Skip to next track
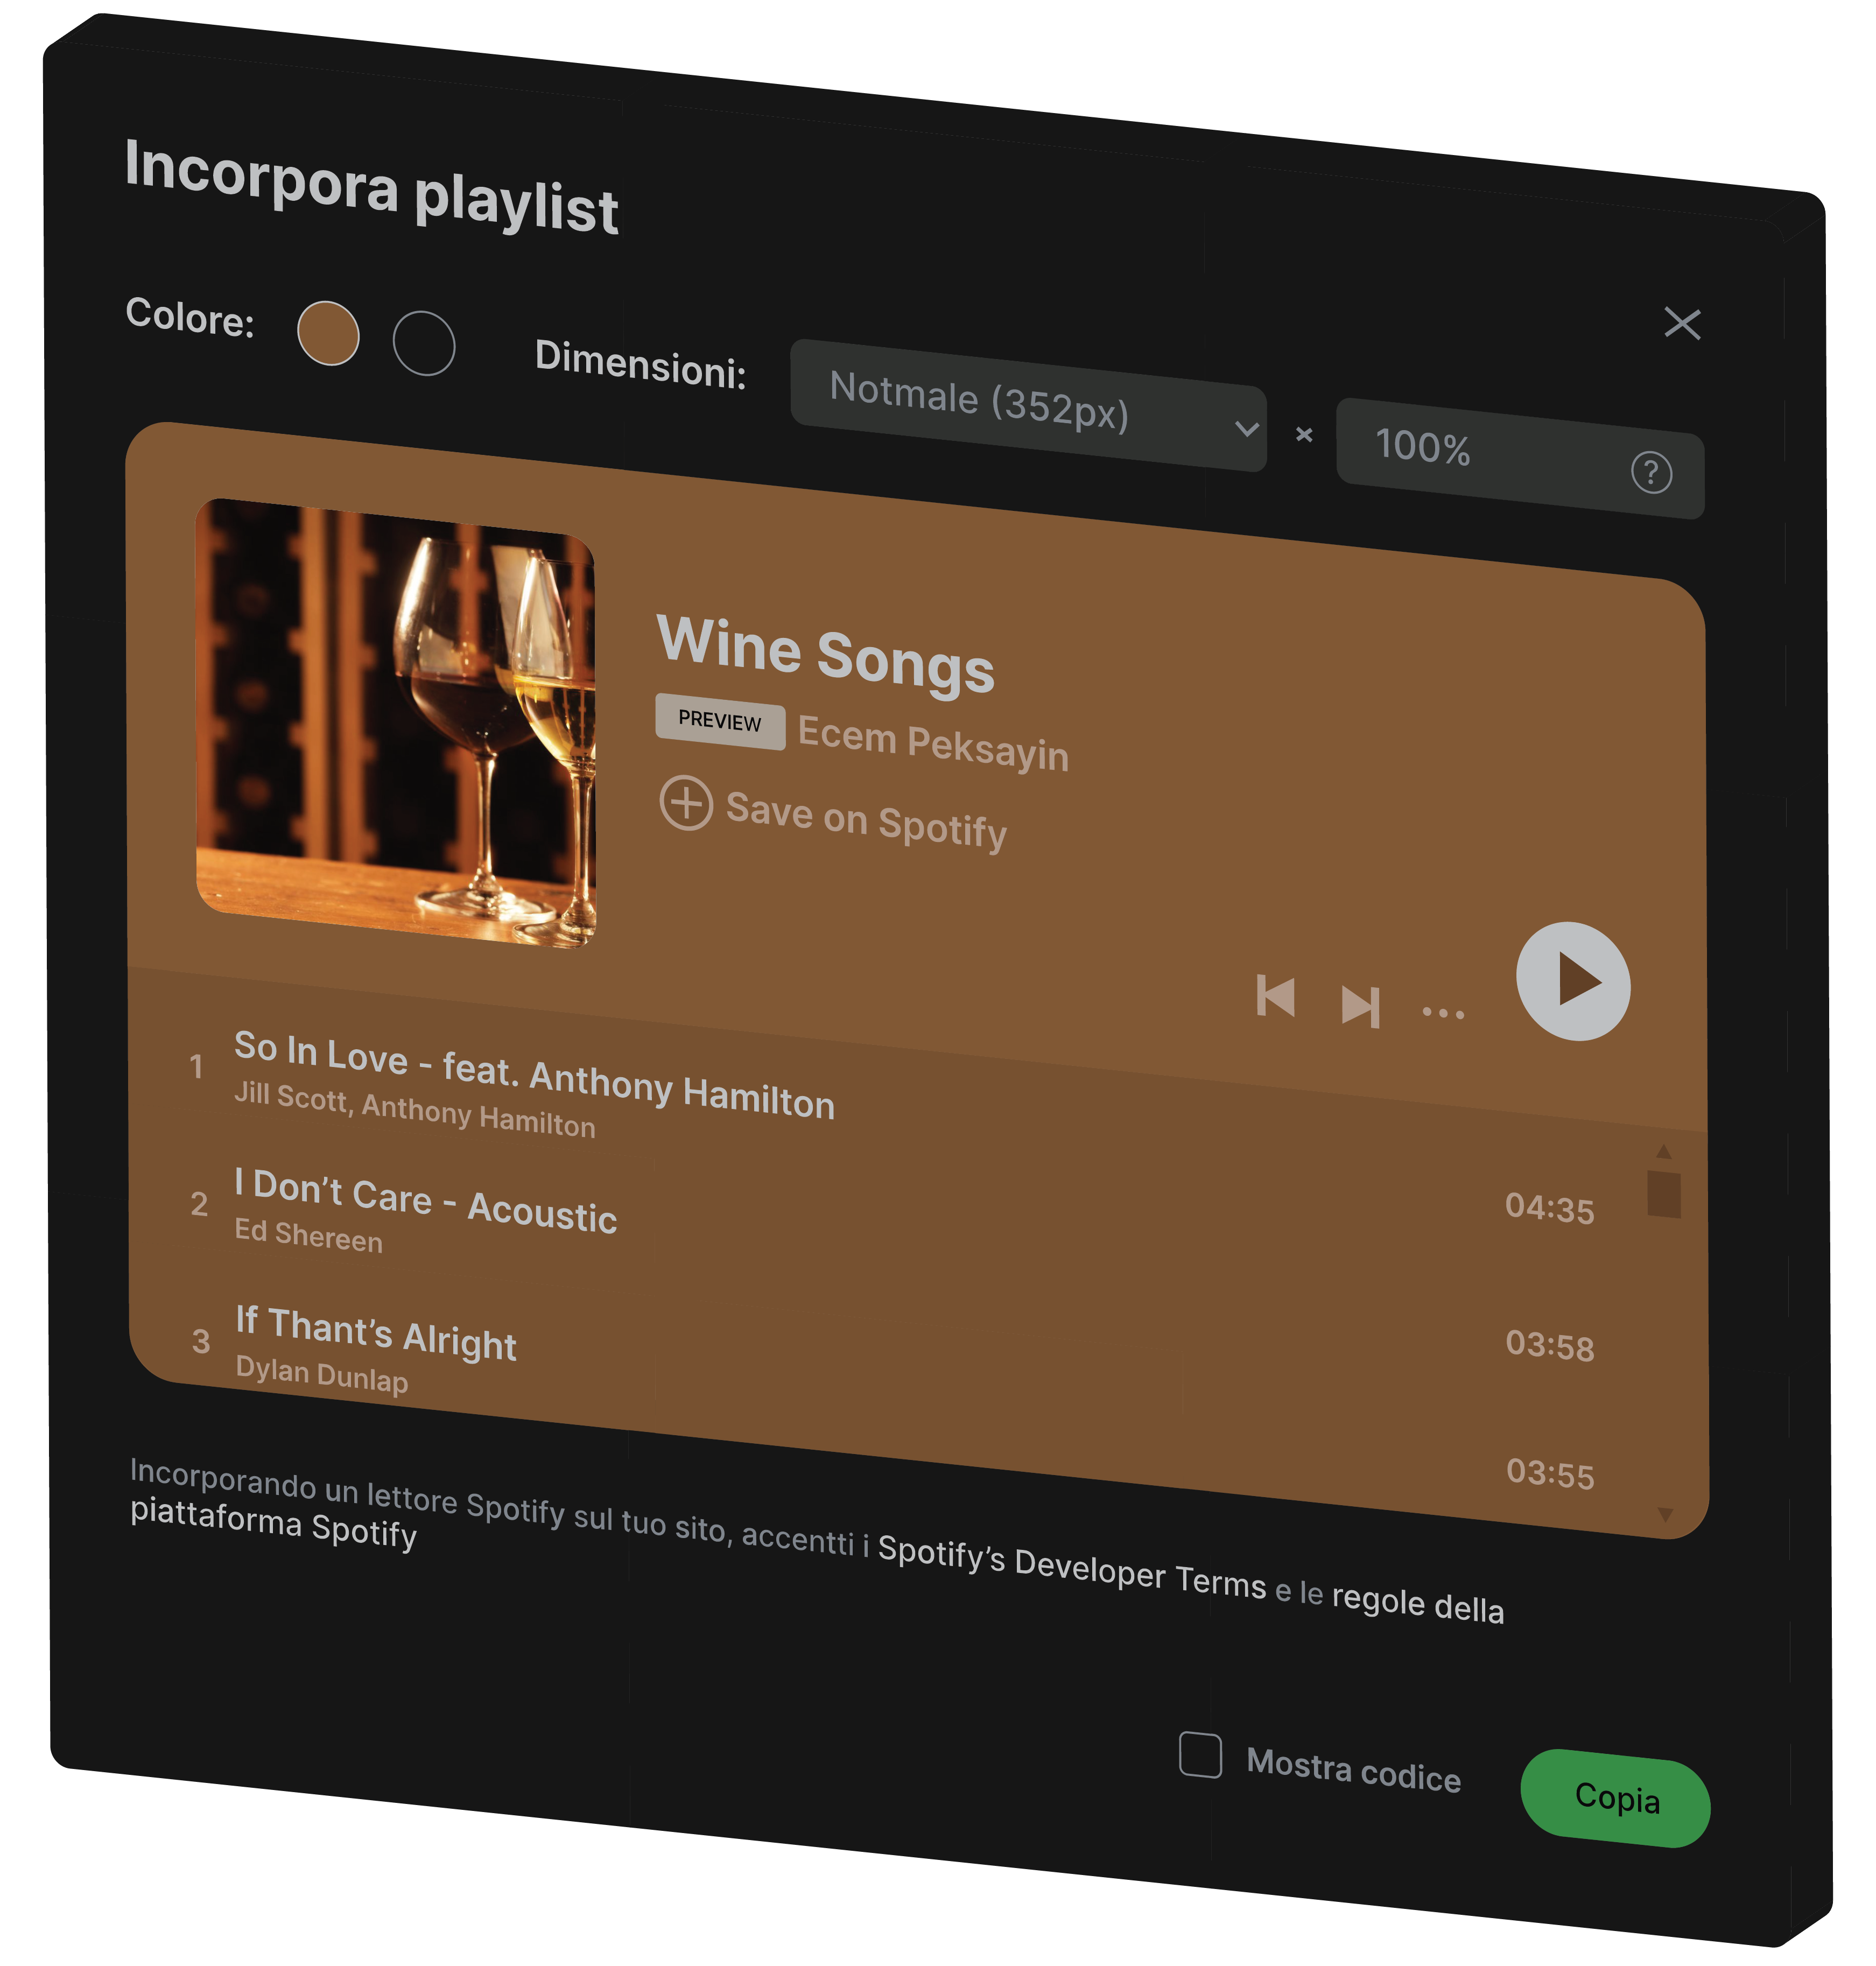The width and height of the screenshot is (1876, 1966). click(x=1360, y=1005)
